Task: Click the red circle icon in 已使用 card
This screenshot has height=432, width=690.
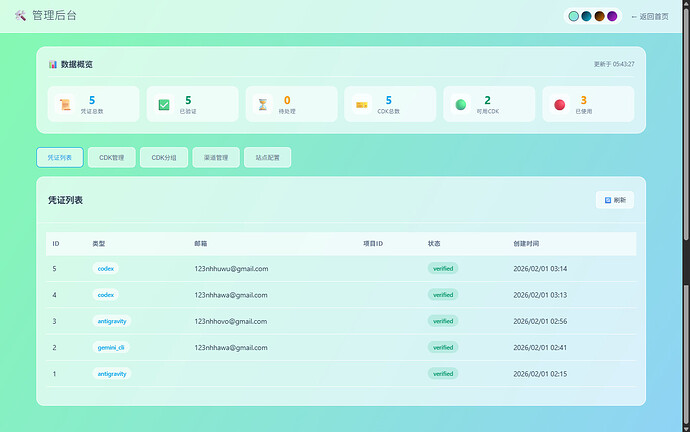Action: click(x=560, y=105)
